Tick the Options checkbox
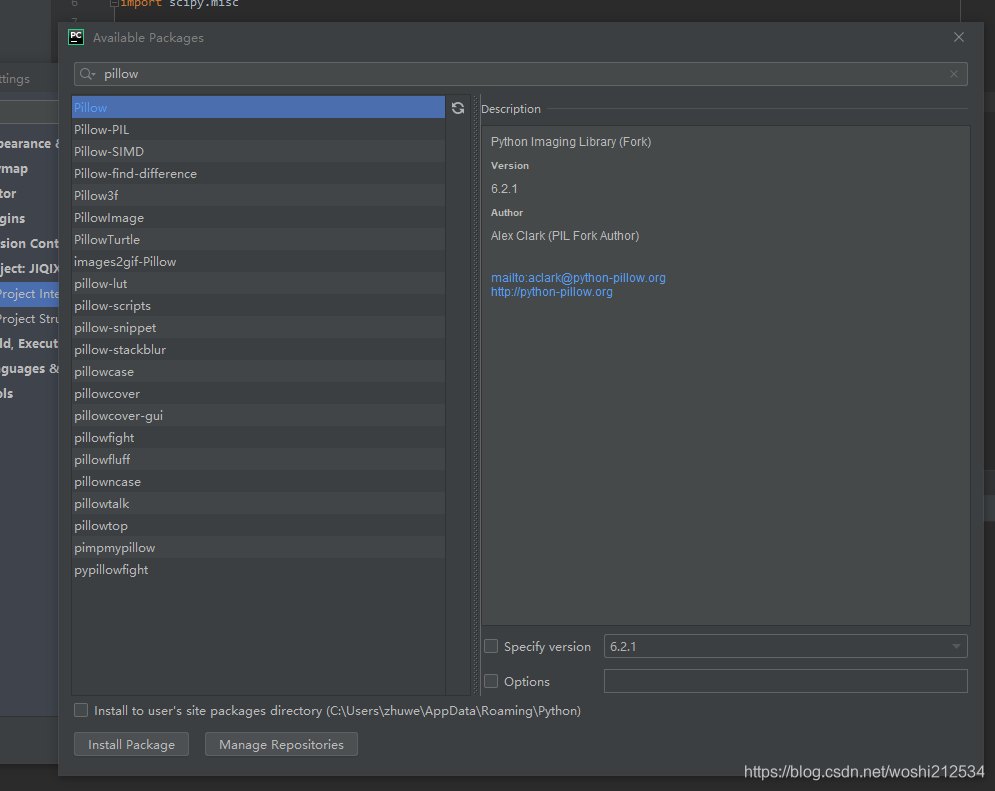The width and height of the screenshot is (995, 791). pos(491,681)
